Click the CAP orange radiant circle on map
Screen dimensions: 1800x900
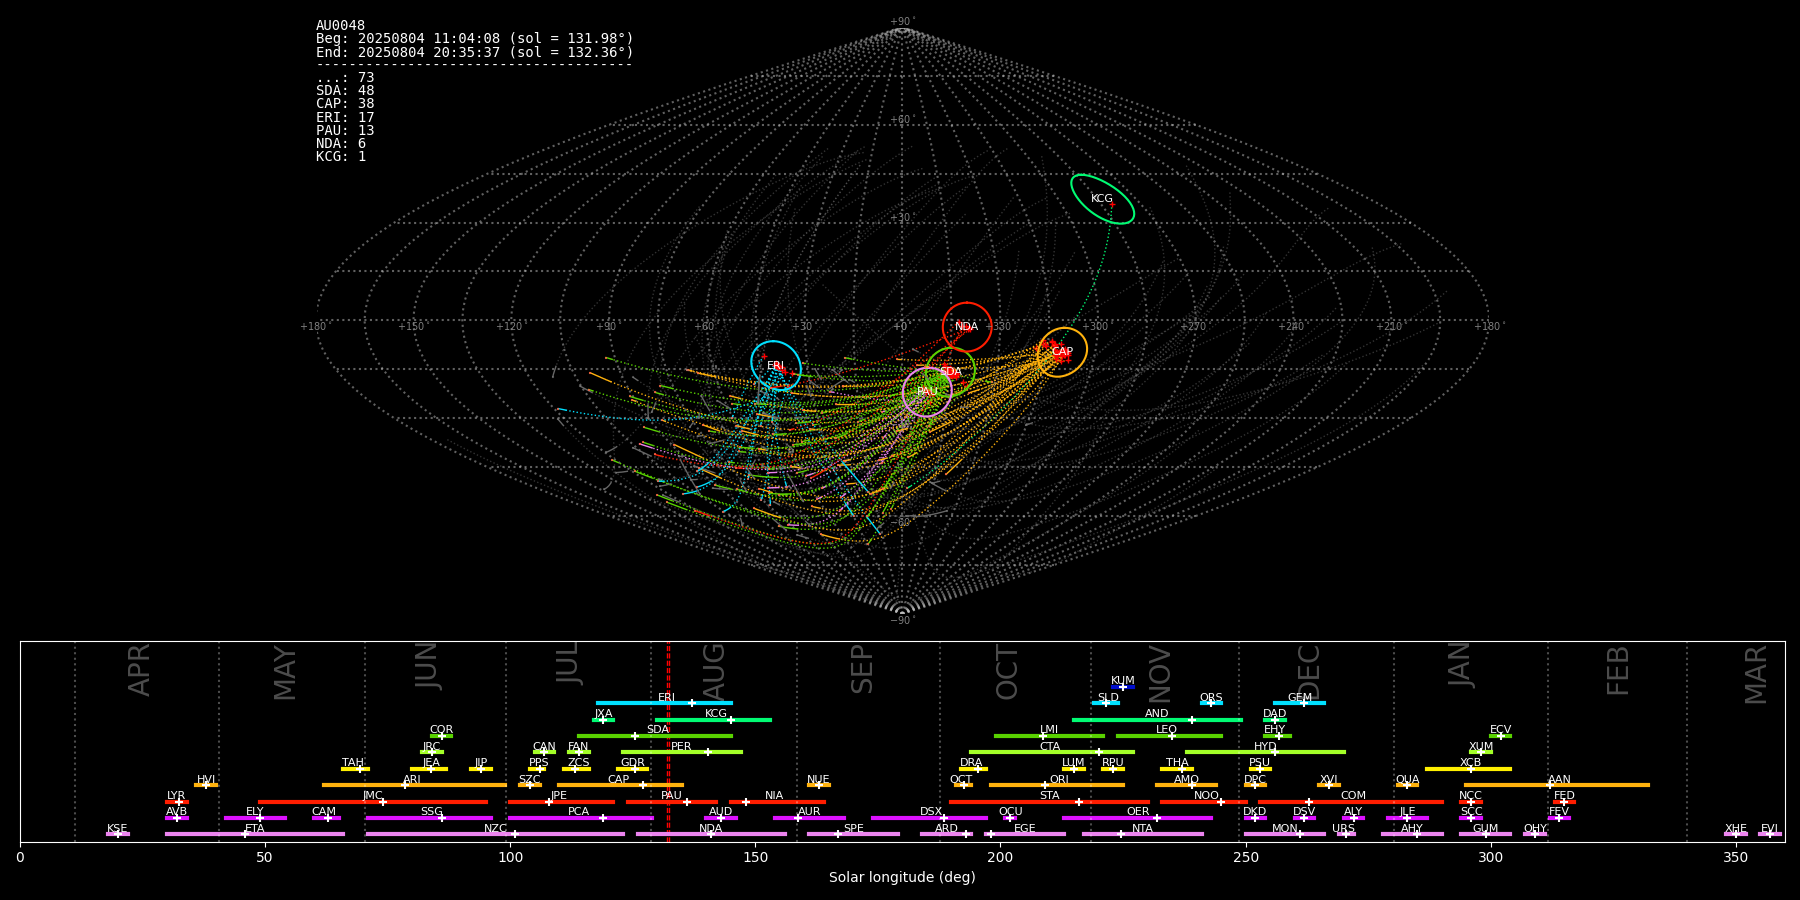pyautogui.click(x=1062, y=352)
